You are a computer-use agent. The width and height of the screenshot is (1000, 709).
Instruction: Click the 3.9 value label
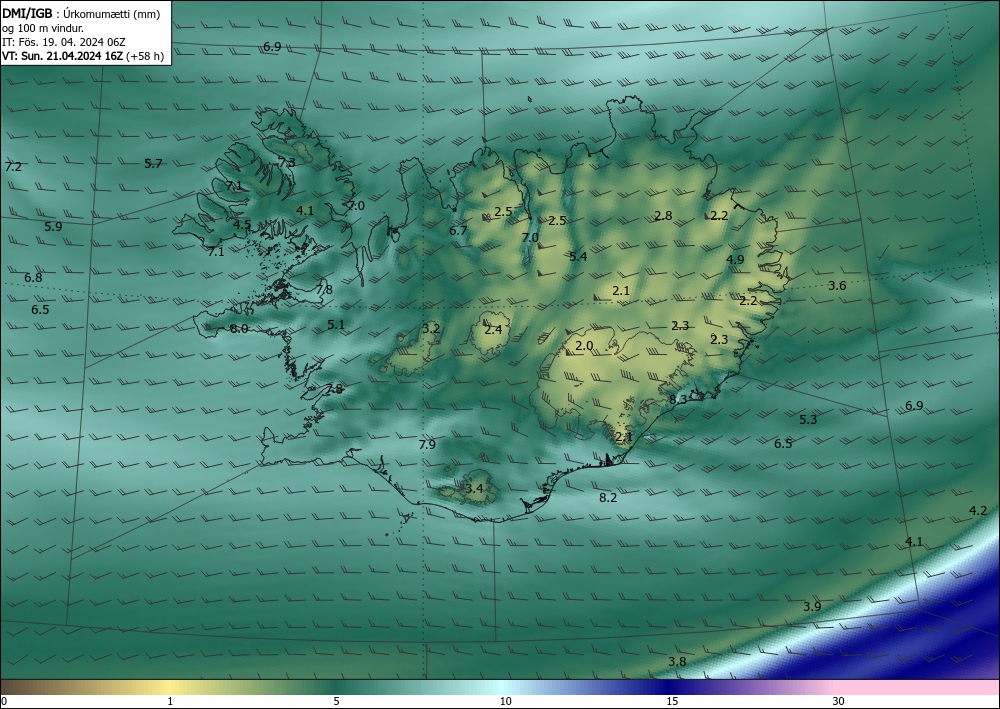[812, 606]
